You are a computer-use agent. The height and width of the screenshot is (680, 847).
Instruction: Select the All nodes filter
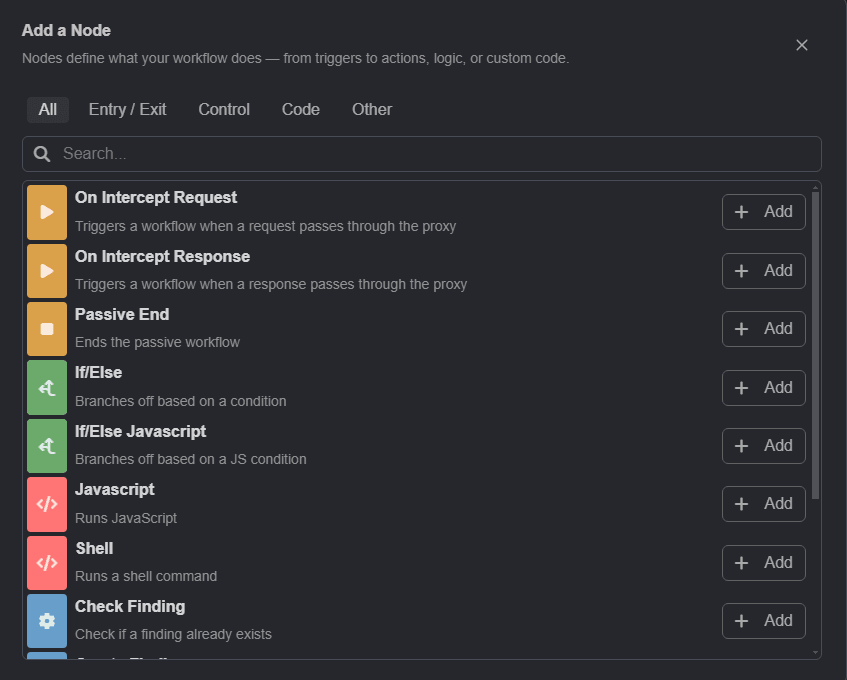point(47,109)
